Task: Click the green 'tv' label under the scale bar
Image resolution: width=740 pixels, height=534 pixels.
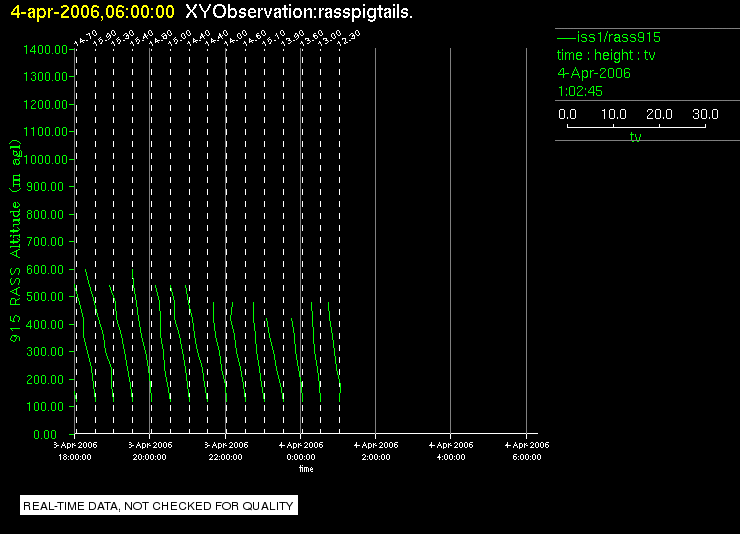Action: (x=635, y=137)
